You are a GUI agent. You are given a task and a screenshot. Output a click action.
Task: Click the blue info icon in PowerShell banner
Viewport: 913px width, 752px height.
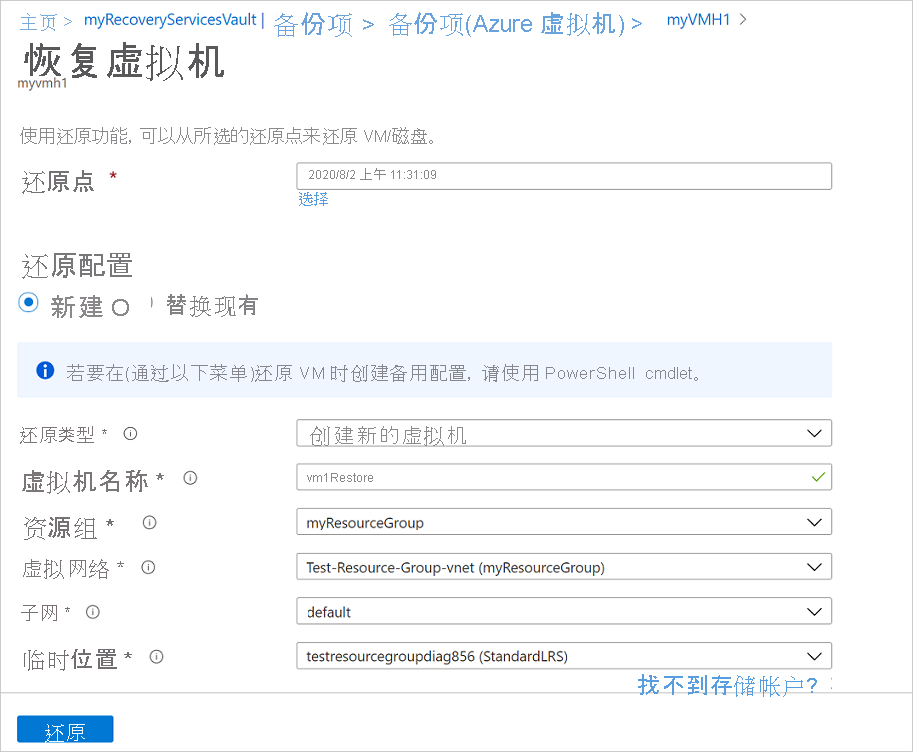point(44,370)
